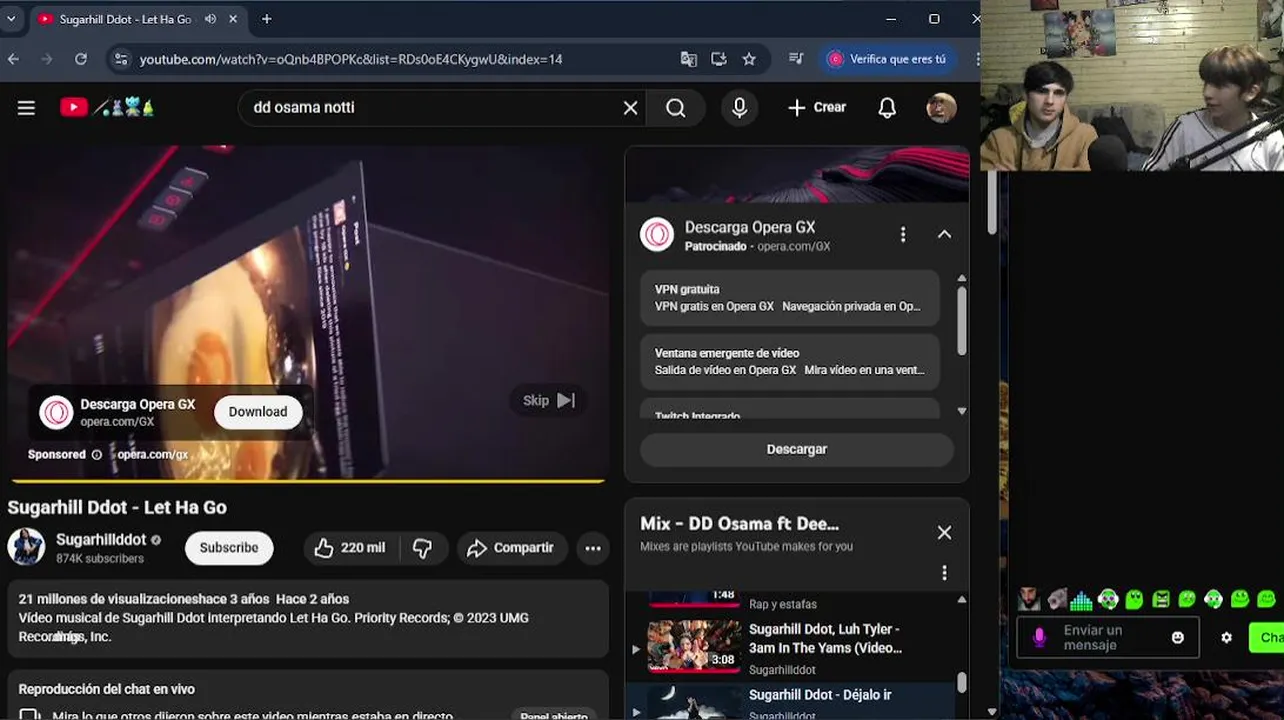
Task: Reload the page
Action: point(81,59)
